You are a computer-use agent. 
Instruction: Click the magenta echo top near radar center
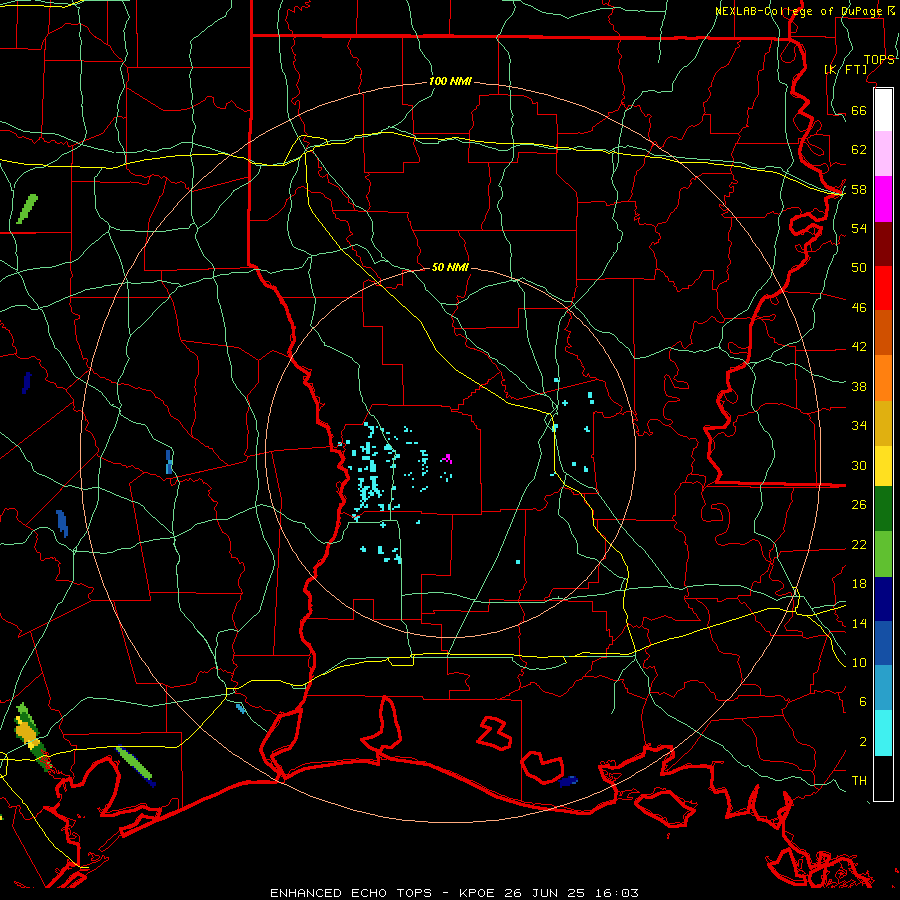tap(447, 459)
